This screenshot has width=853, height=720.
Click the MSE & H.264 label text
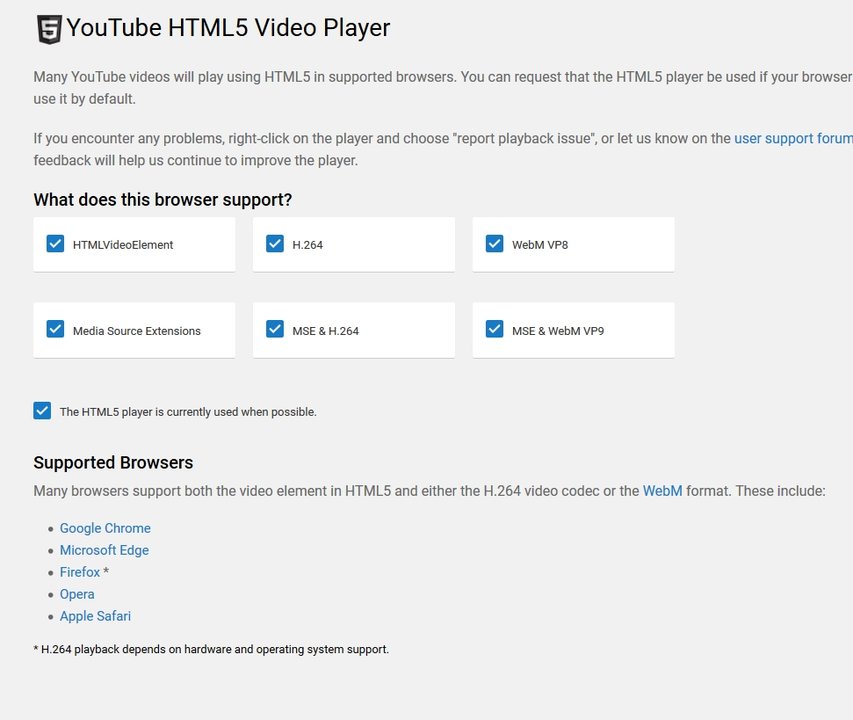[x=325, y=331]
